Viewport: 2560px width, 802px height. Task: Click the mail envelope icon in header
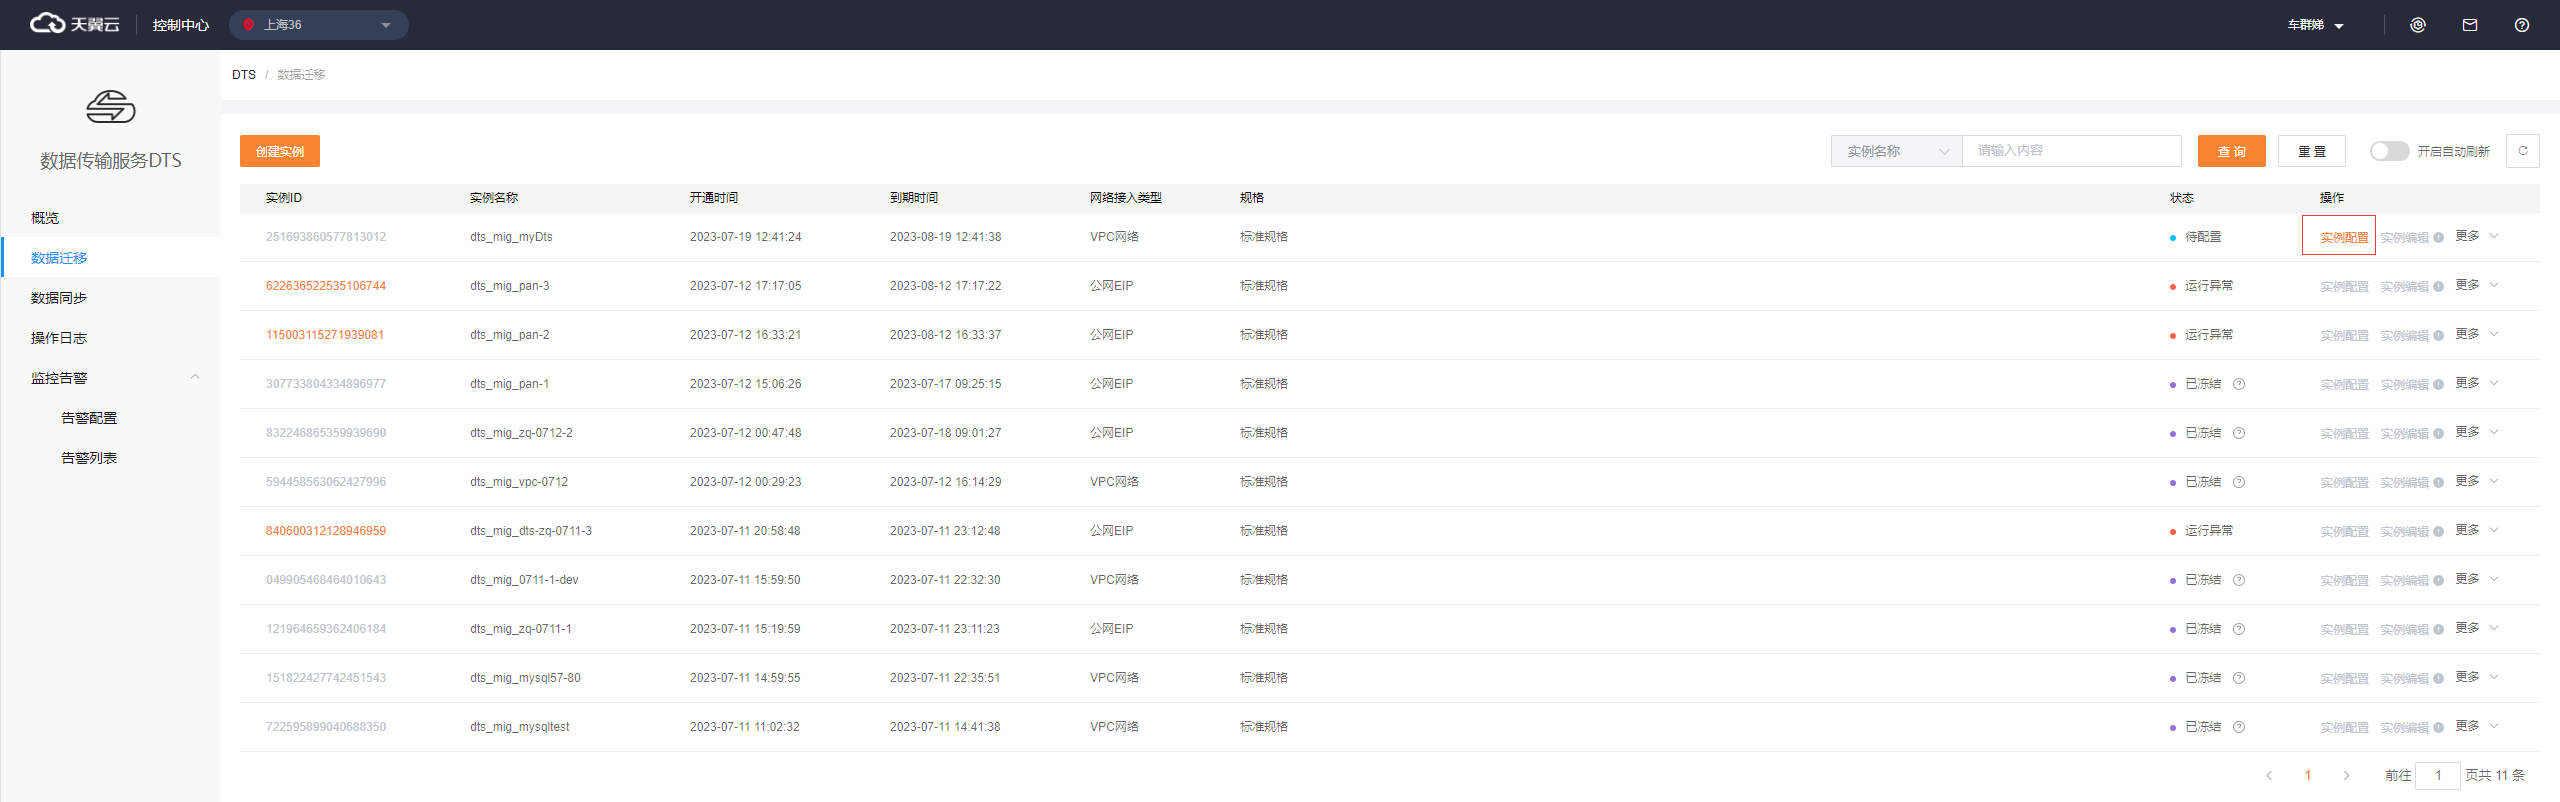[2469, 25]
